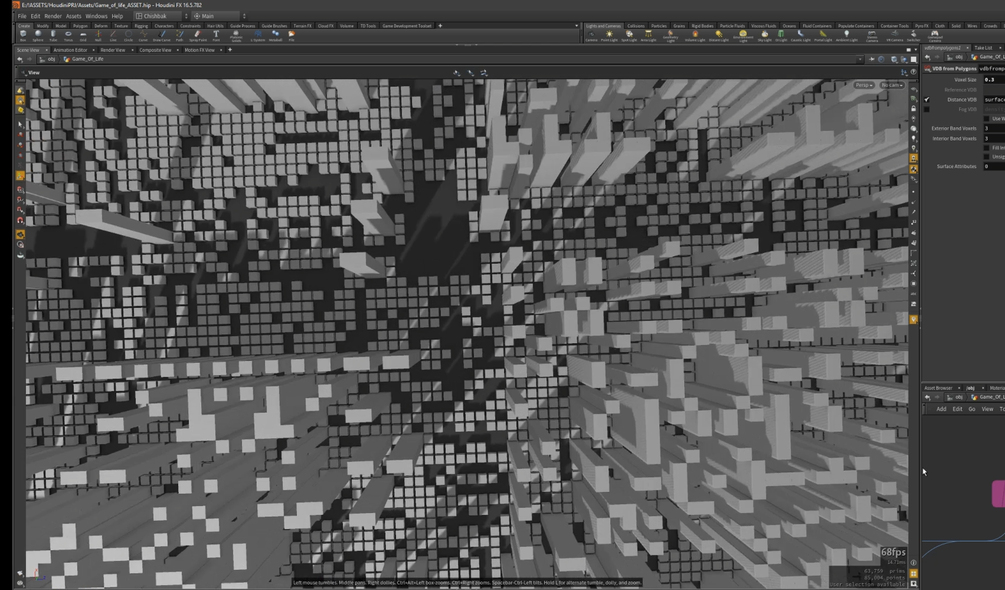1005x590 pixels.
Task: Toggle the Fill Interior checkbox
Action: pyautogui.click(x=986, y=148)
